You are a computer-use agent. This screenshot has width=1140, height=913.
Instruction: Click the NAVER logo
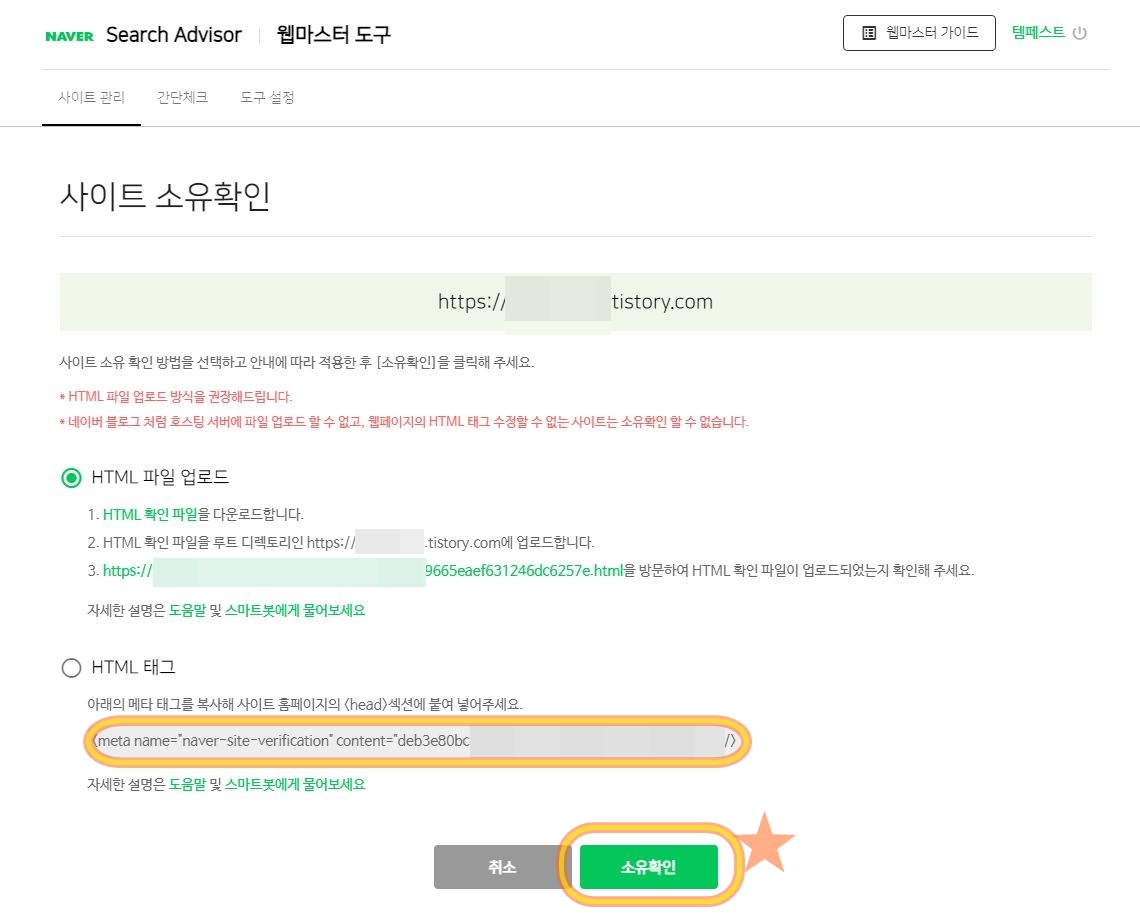pos(69,36)
